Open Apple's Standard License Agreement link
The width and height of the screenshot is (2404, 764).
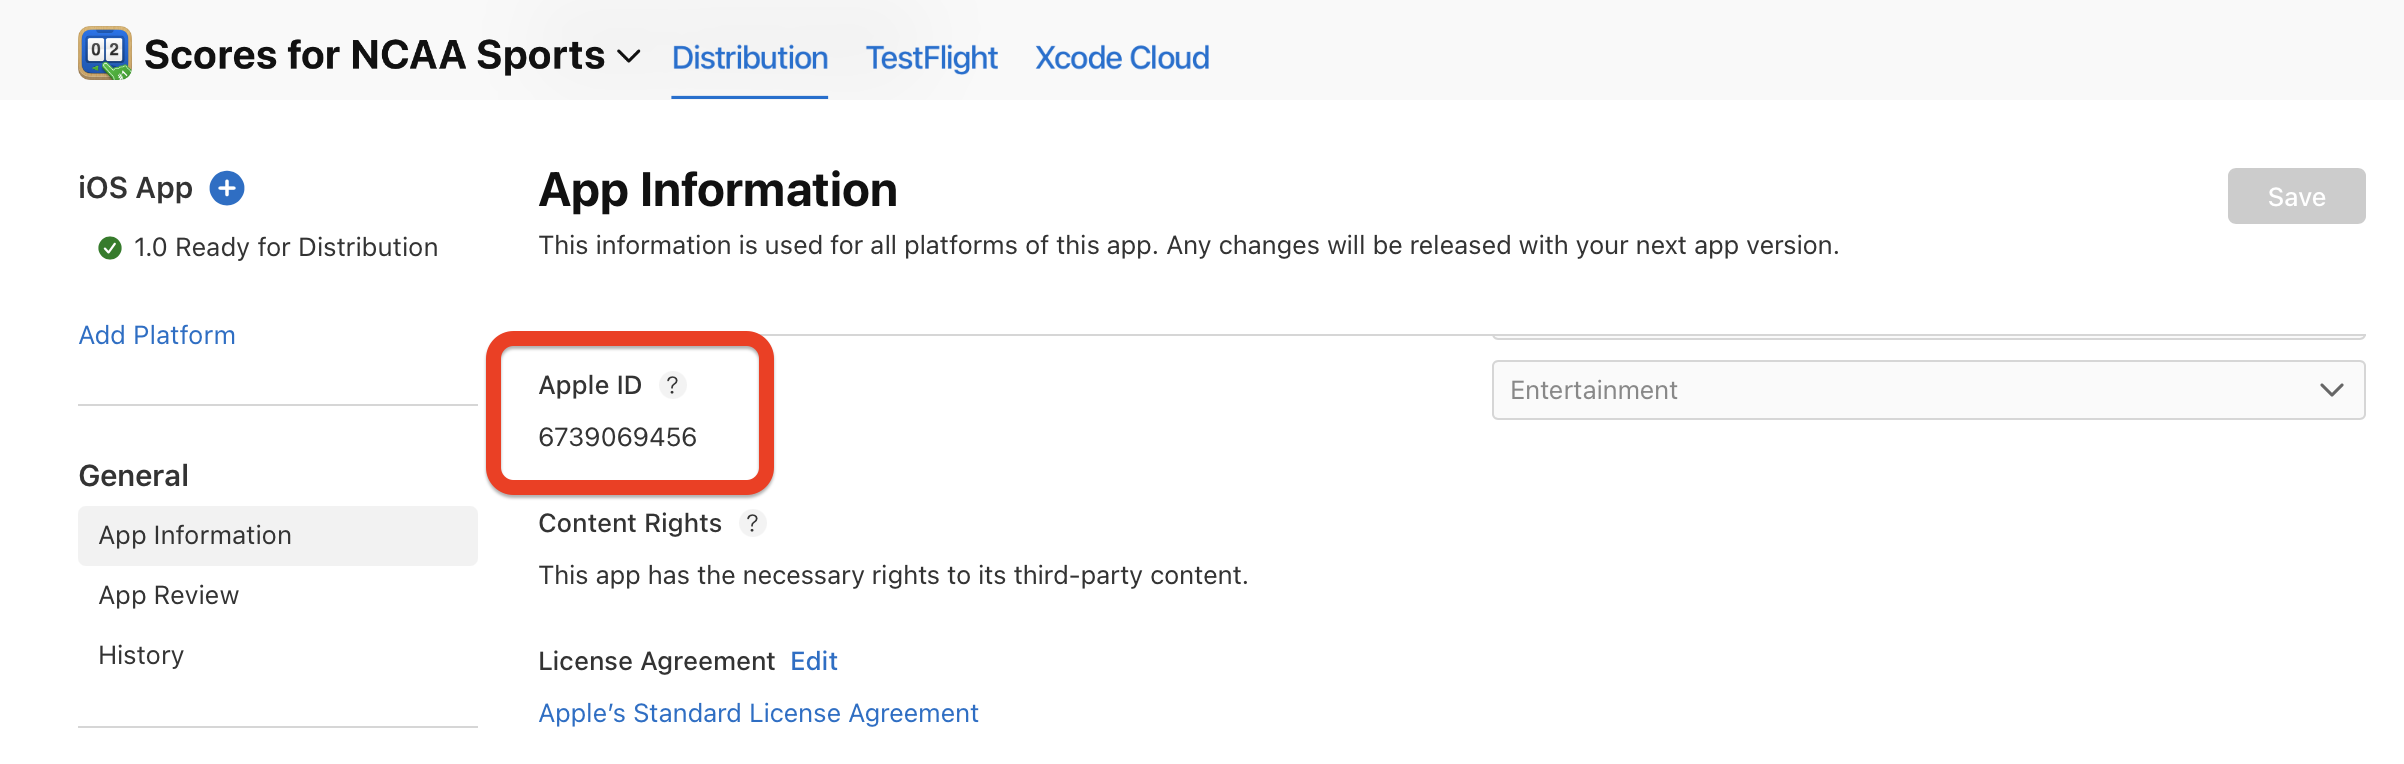pos(758,713)
